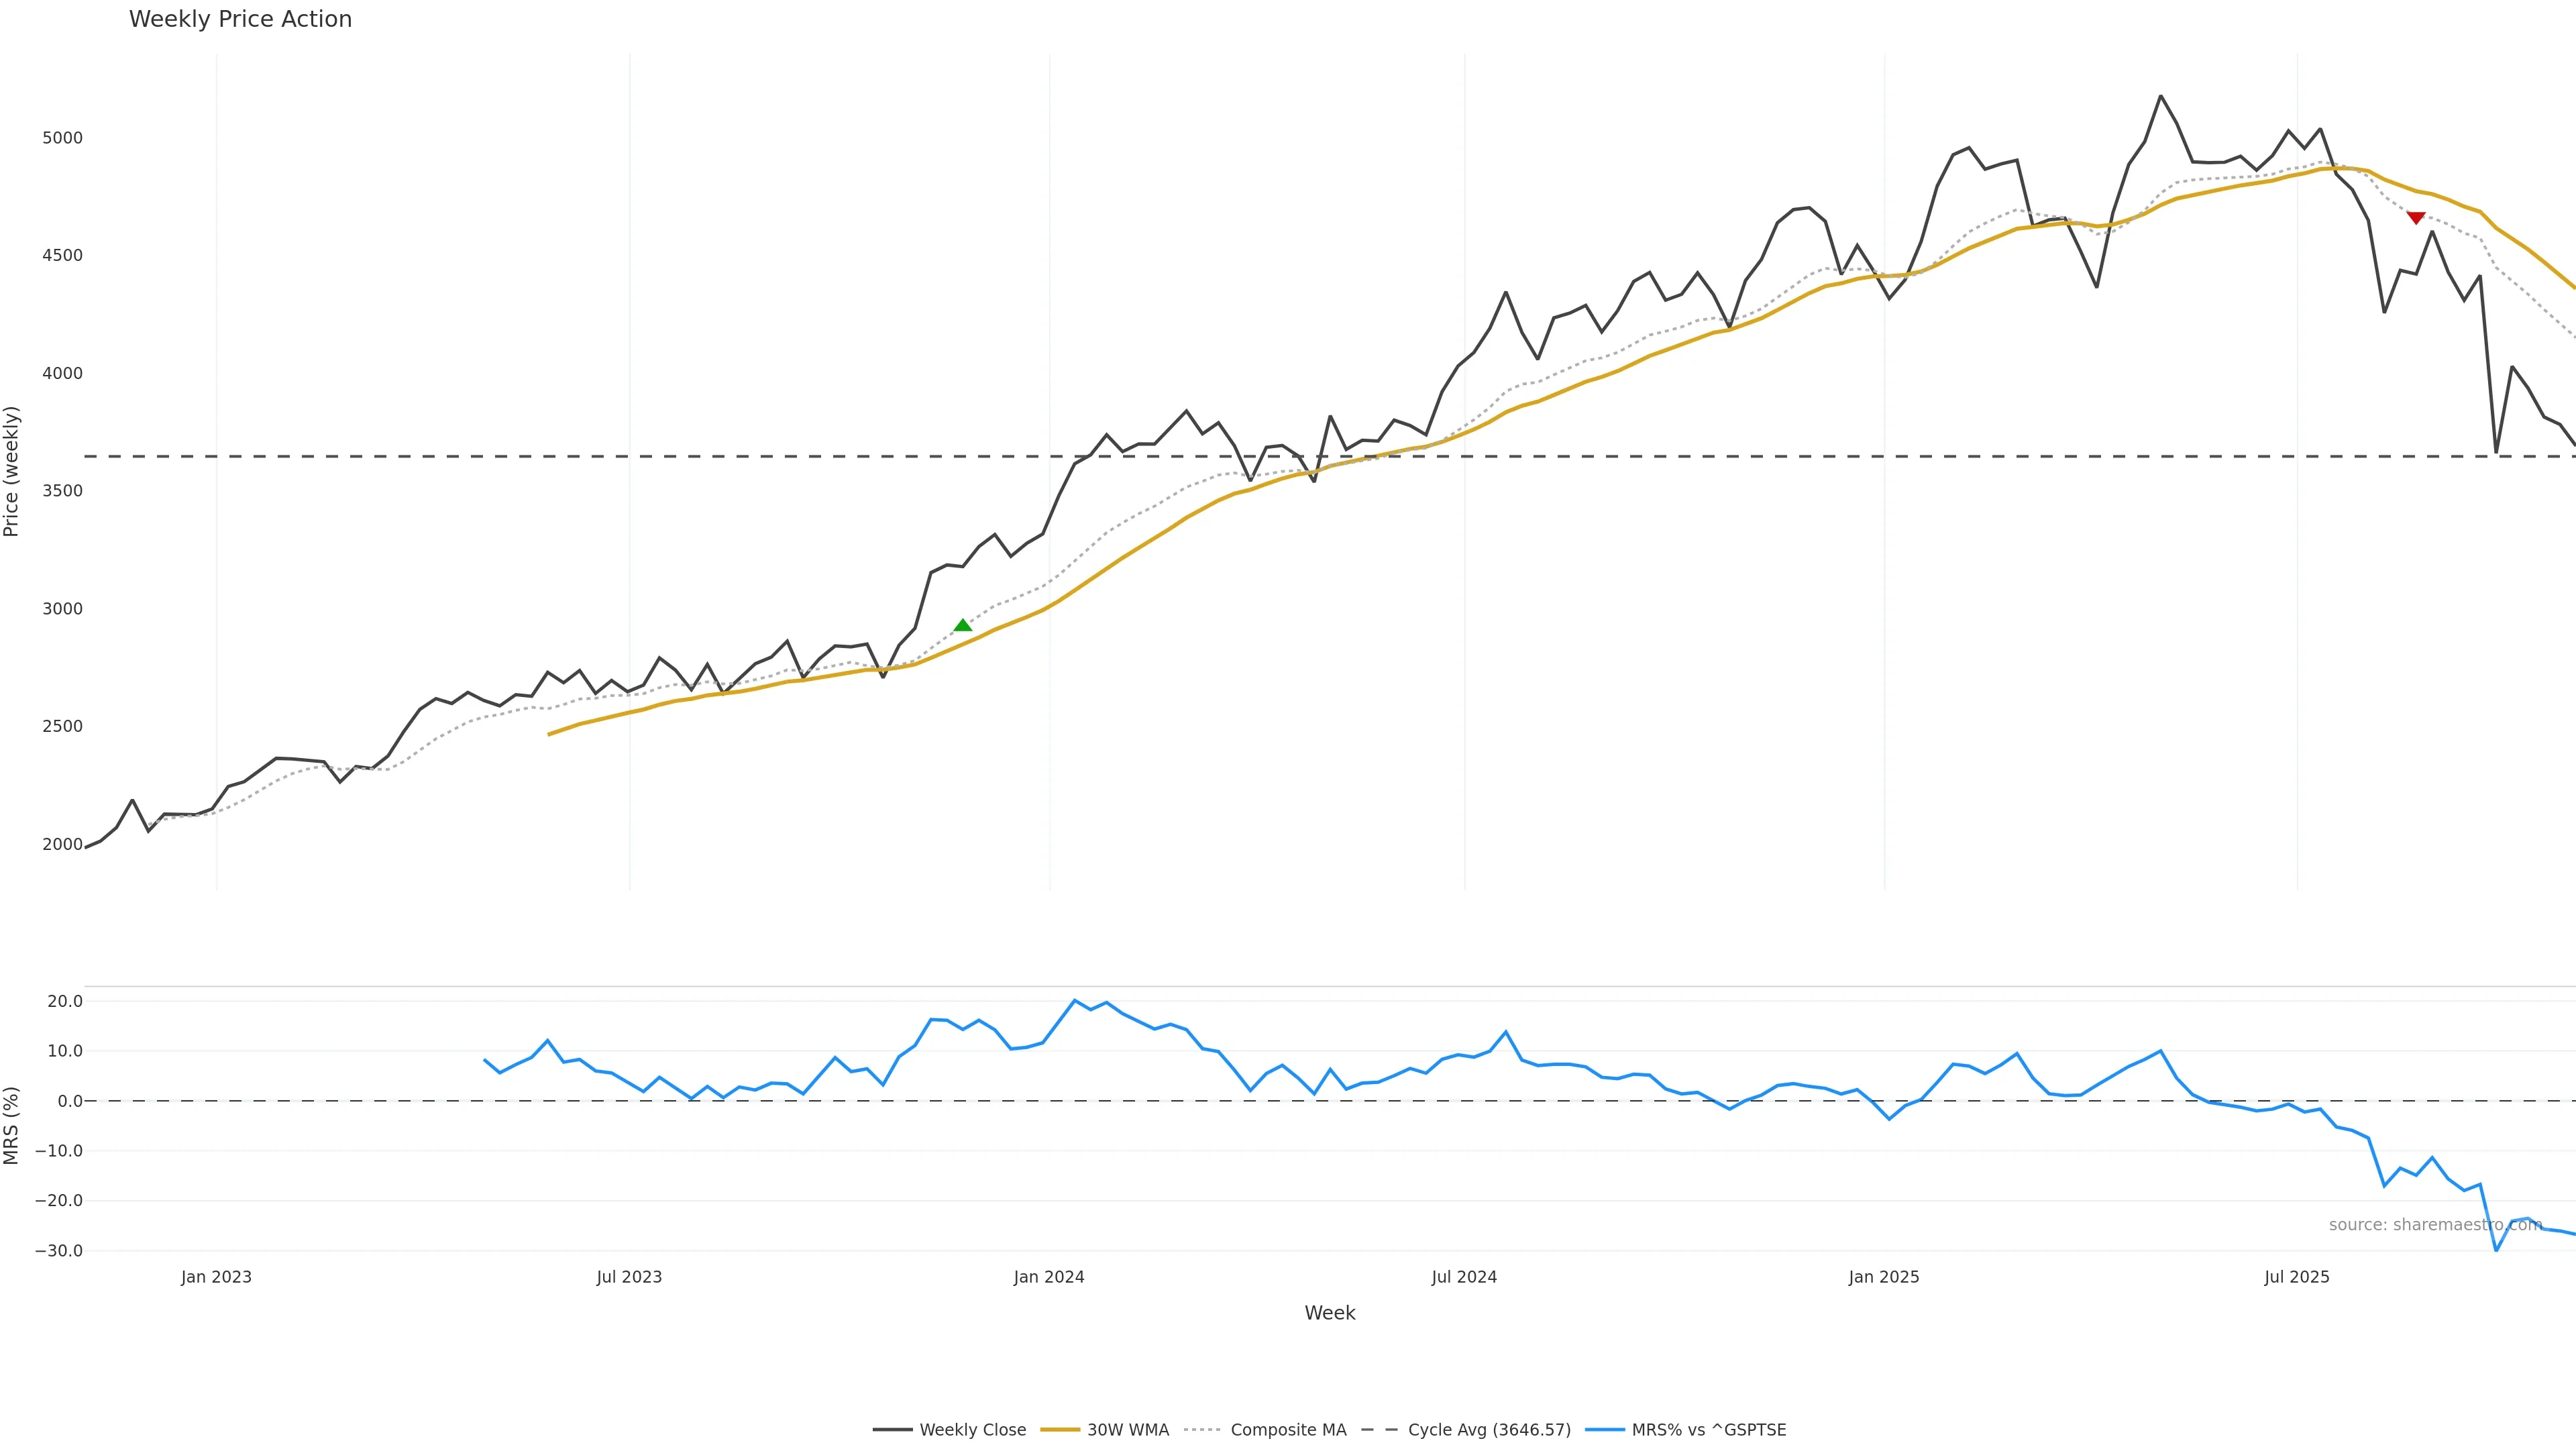Viewport: 2576px width, 1449px height.
Task: Click the 5000 price y-axis tick label
Action: point(62,138)
